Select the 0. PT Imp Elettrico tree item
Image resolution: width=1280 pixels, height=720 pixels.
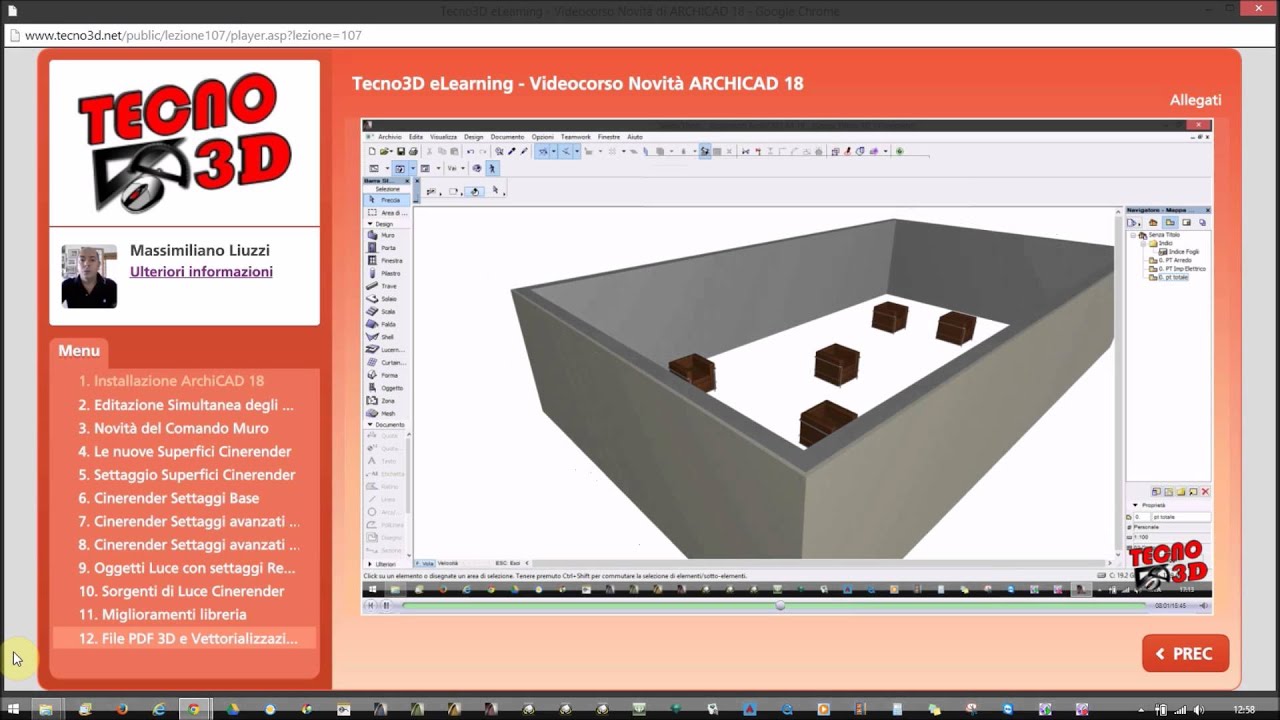tap(1175, 269)
